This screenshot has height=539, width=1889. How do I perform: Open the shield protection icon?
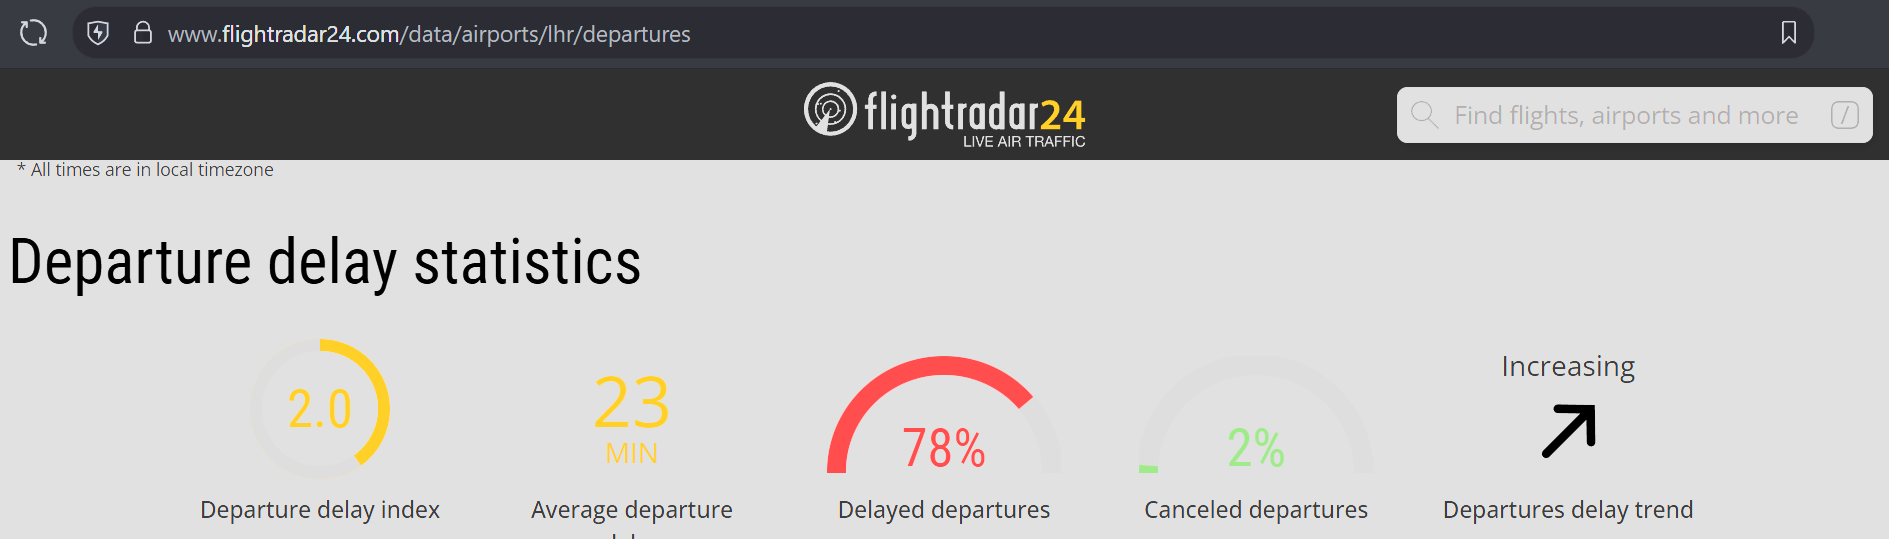tap(98, 33)
